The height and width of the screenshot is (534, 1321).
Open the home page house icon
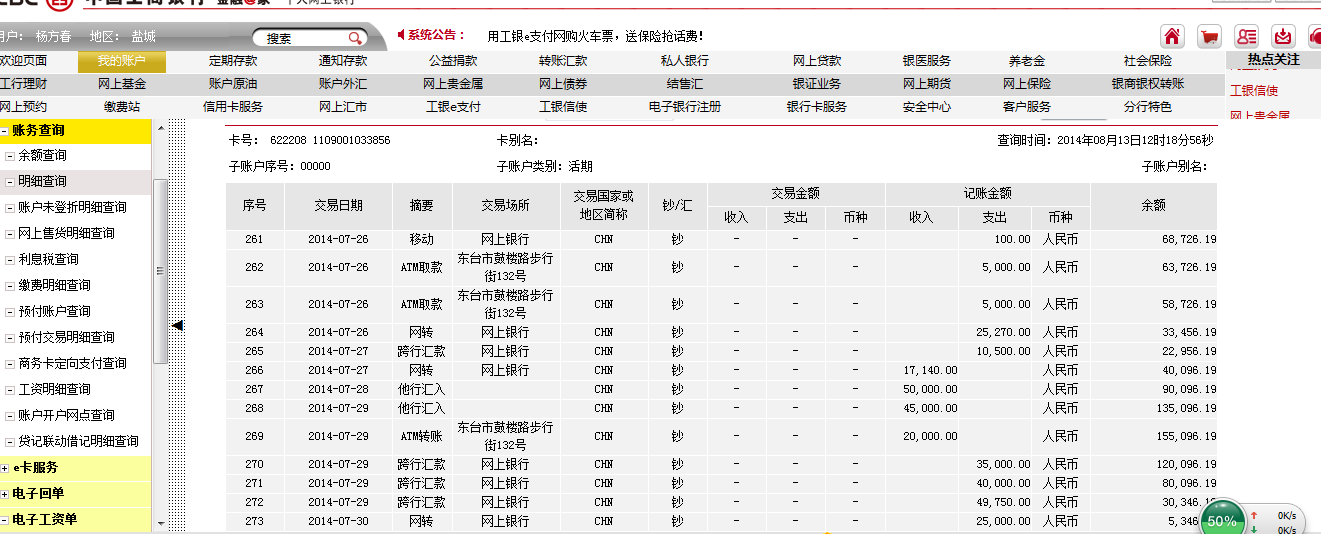point(1173,37)
